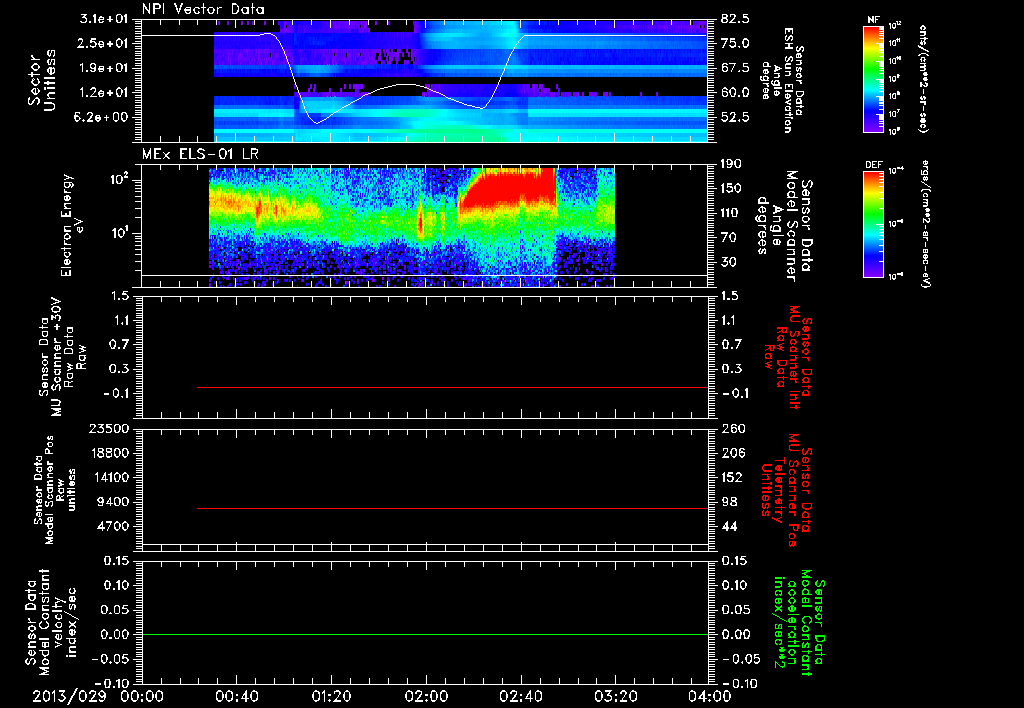Screen dimensions: 1024x708
Task: Click the 75.0 elevation tick value
Action: (735, 43)
